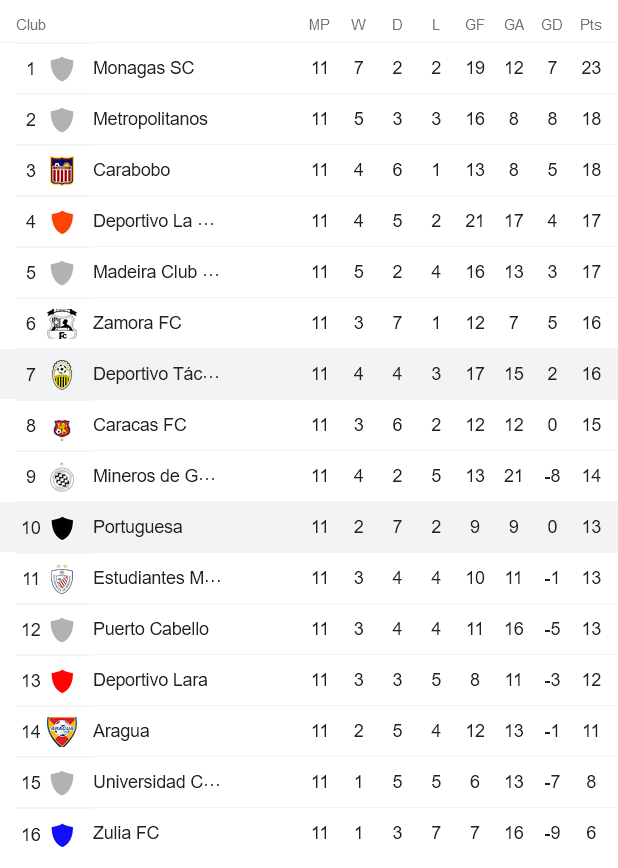Click the Deportivo La Guaira orange crest

60,220
